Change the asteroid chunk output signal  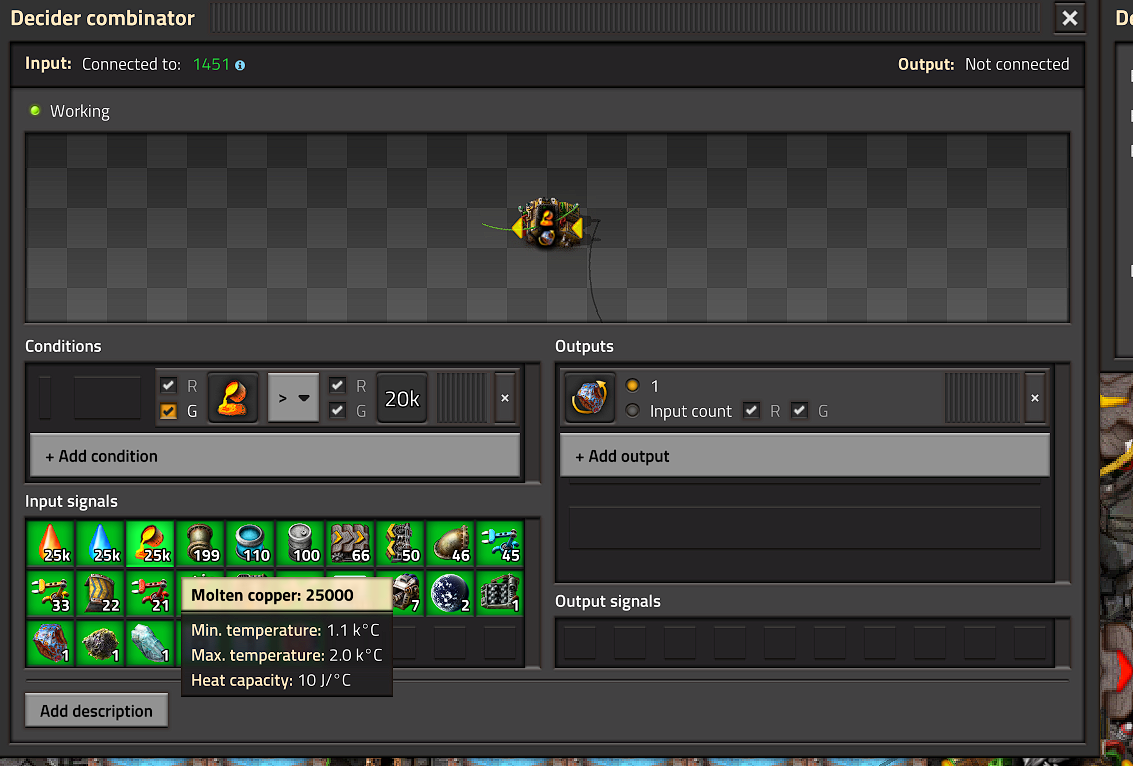(x=590, y=397)
